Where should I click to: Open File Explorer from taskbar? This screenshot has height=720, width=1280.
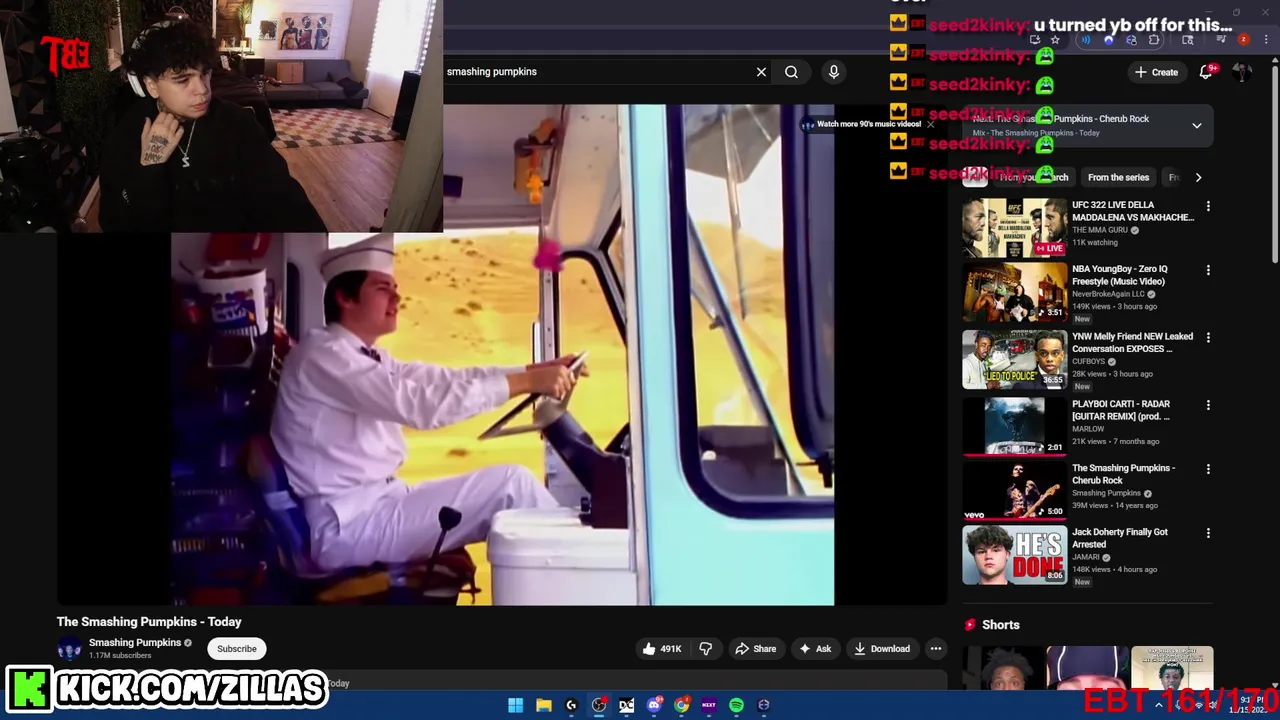click(543, 705)
